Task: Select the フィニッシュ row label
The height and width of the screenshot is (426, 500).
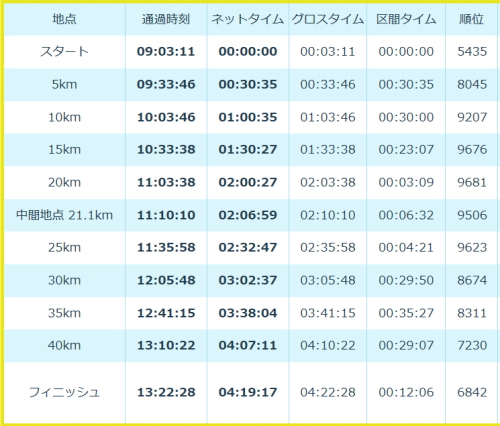Action: [x=64, y=392]
